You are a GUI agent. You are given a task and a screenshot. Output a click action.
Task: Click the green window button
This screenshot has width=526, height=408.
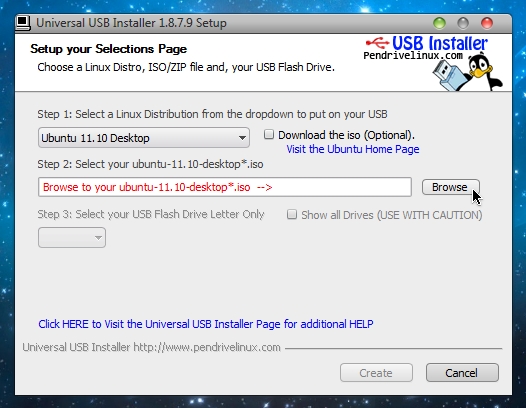[x=439, y=23]
